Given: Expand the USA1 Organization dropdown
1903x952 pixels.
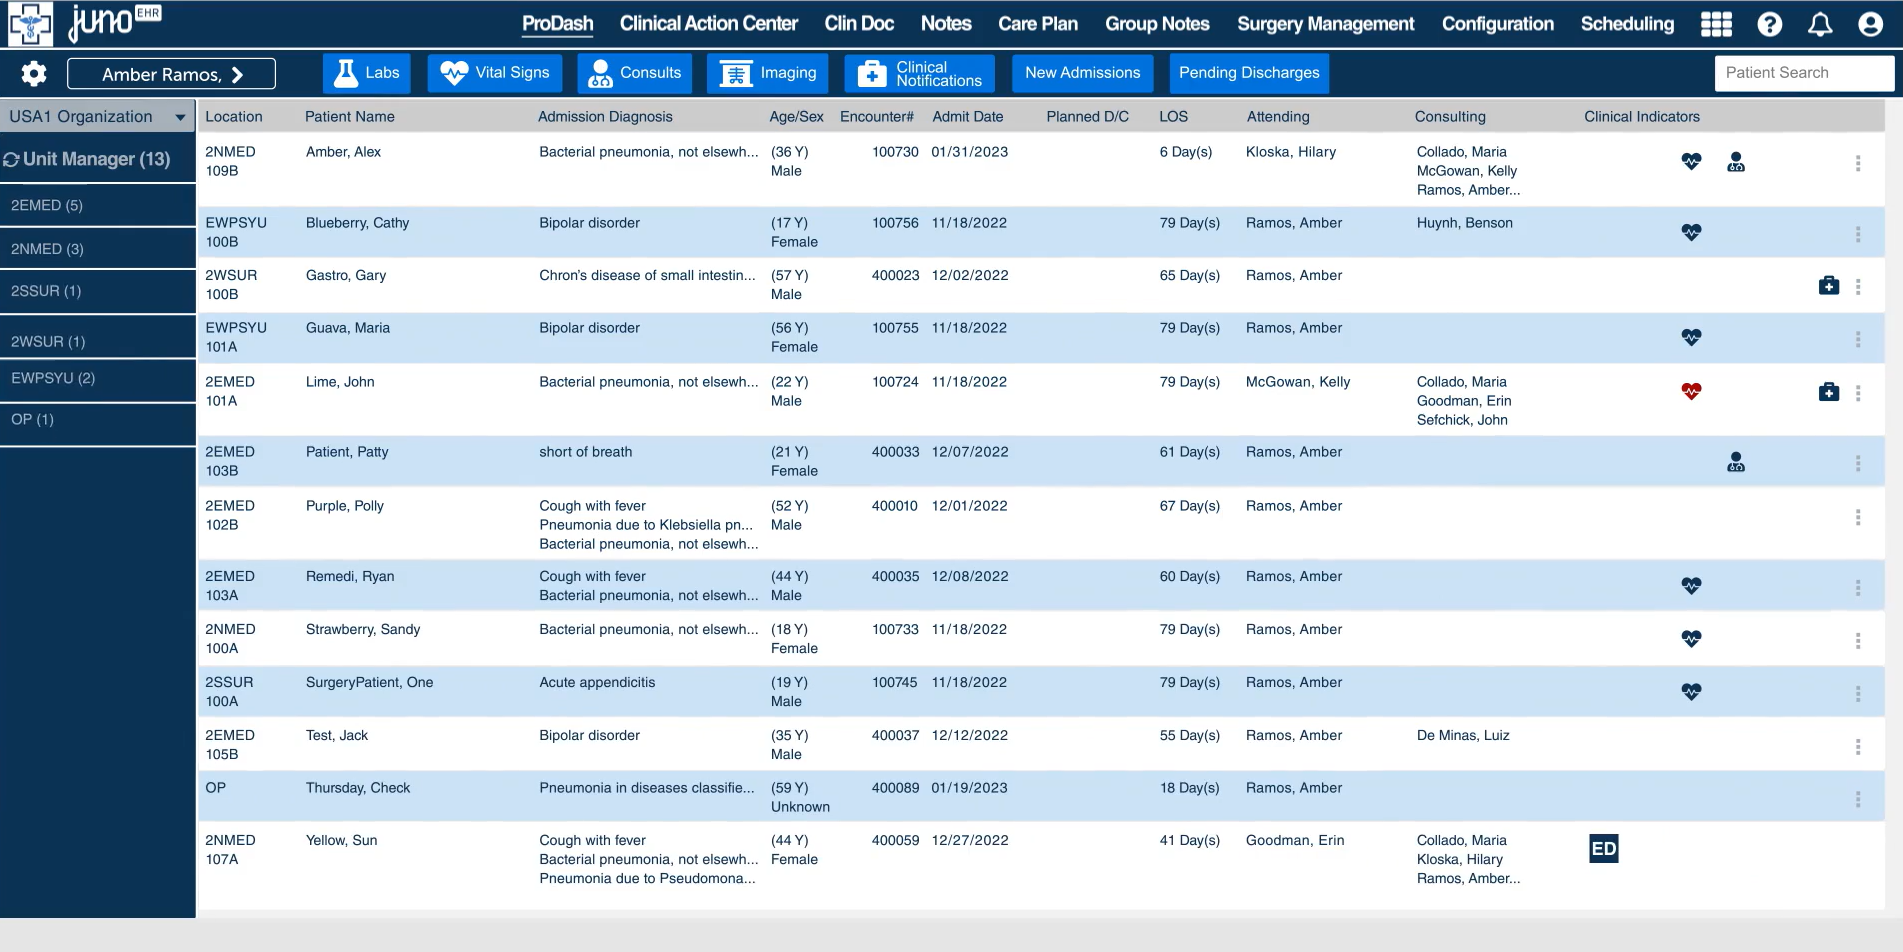Looking at the screenshot, I should 180,116.
